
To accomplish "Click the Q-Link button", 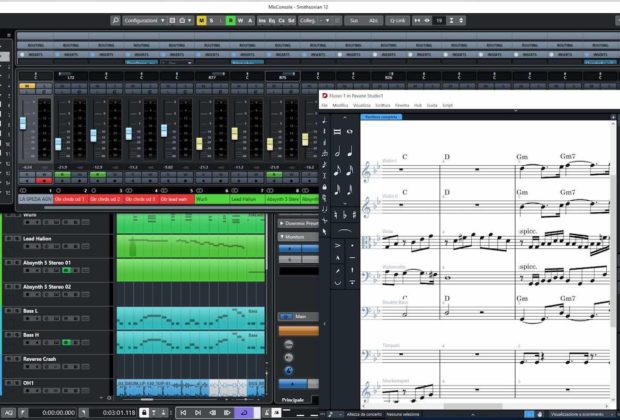I will pyautogui.click(x=397, y=21).
